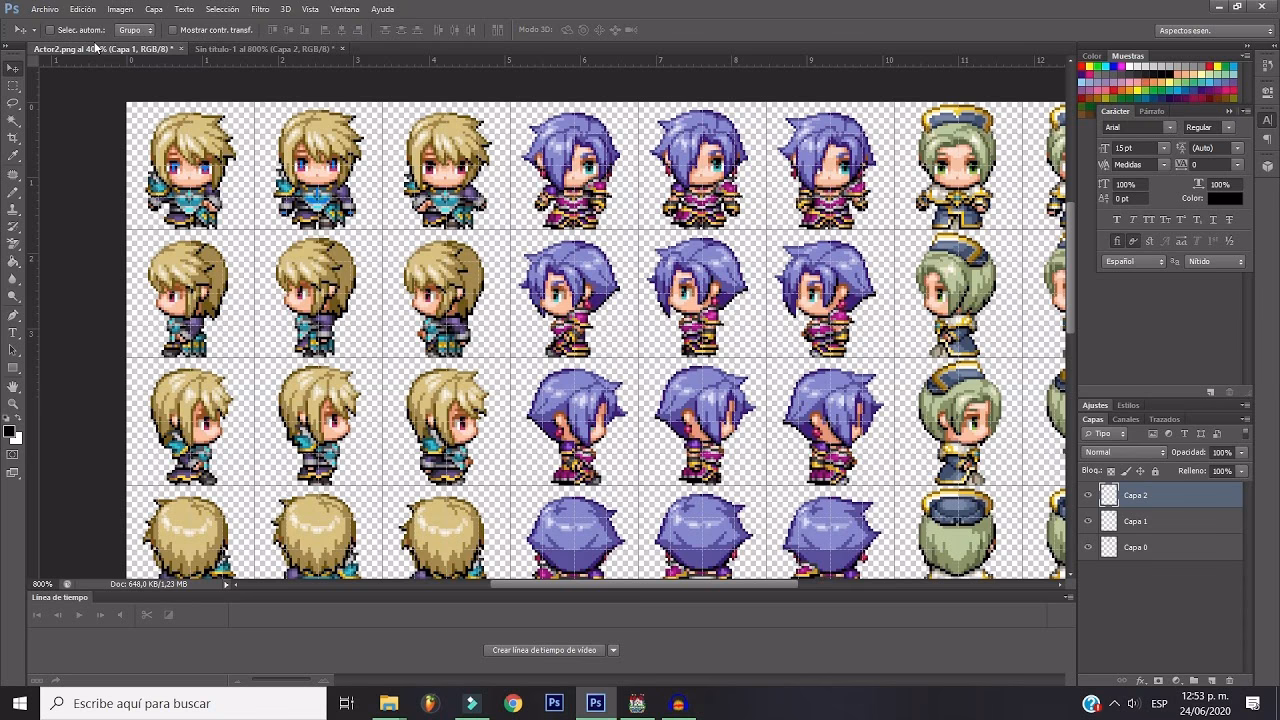Viewport: 1280px width, 720px height.
Task: Hide the Capa 1 layer
Action: tap(1088, 521)
